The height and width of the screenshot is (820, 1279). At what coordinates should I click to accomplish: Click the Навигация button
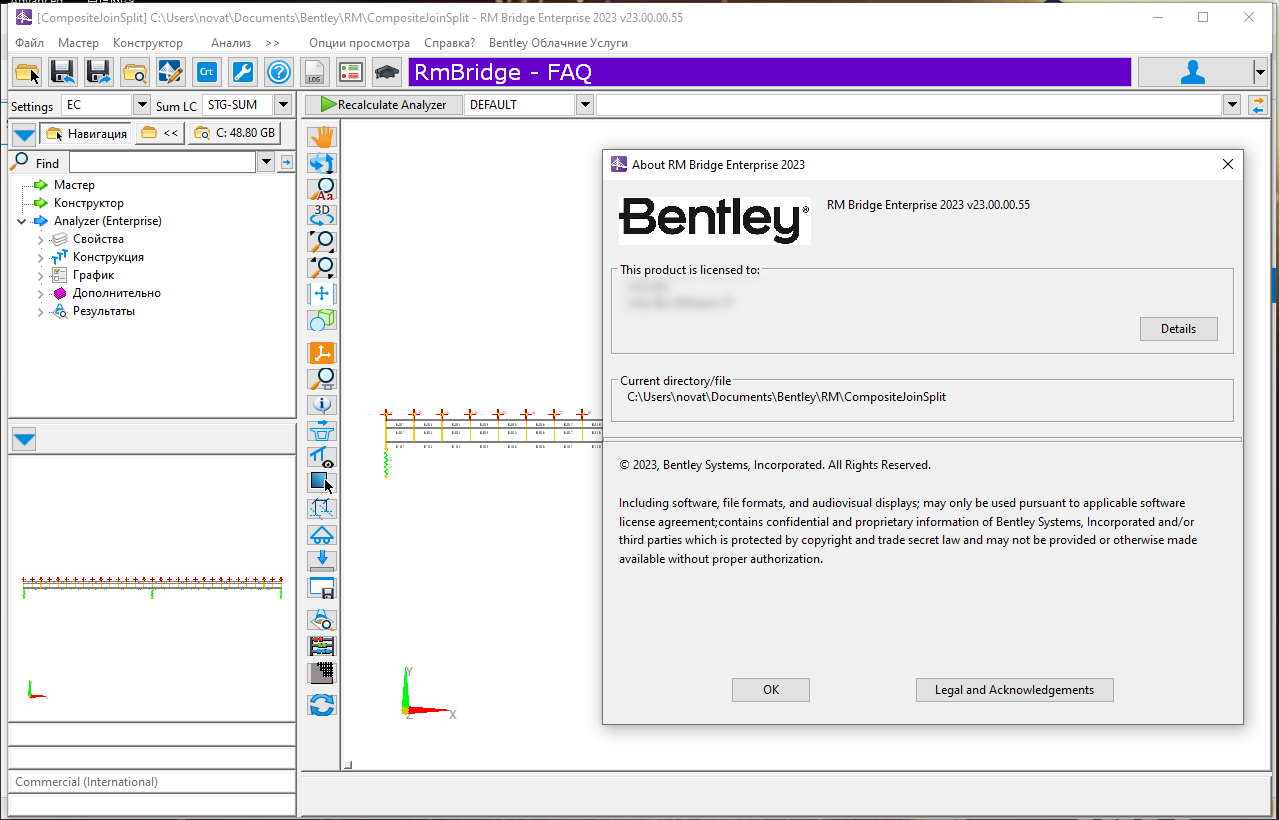click(86, 133)
